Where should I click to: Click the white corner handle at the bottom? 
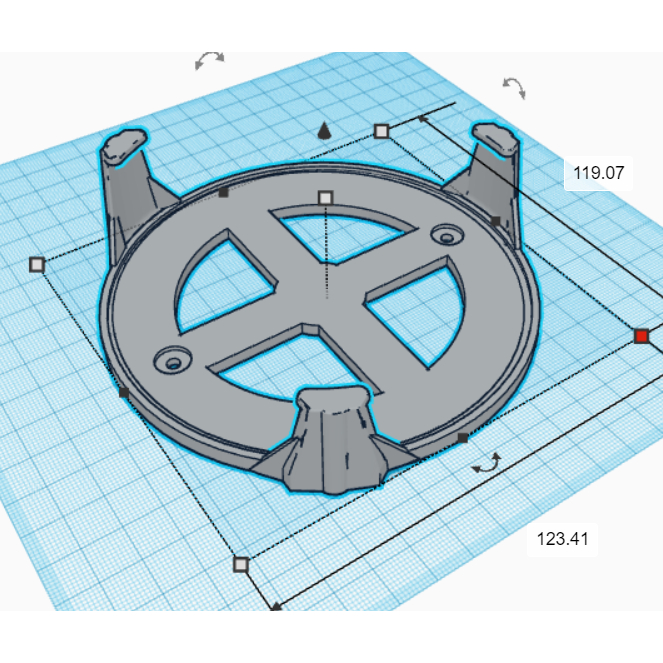240,564
